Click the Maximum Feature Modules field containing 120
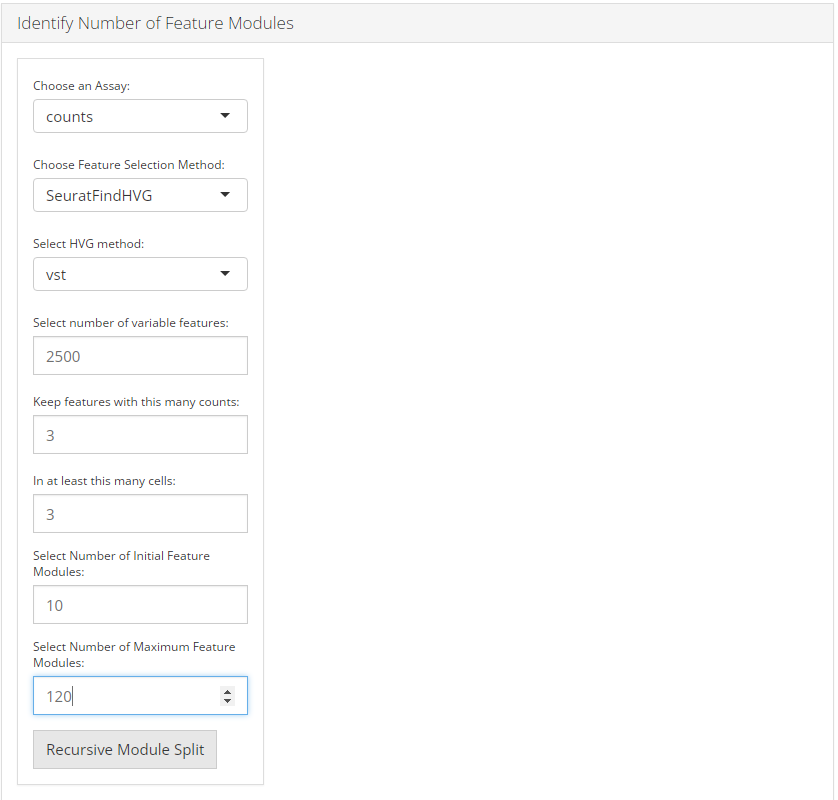The width and height of the screenshot is (838, 800). [125, 696]
